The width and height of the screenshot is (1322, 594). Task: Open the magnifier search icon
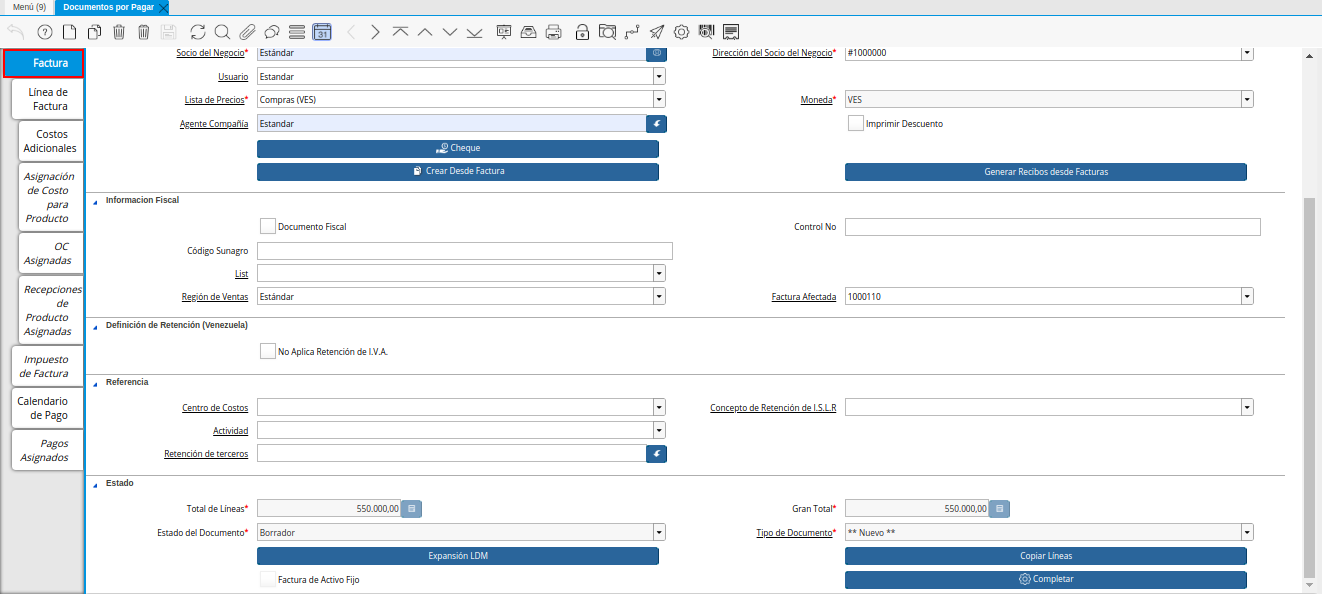tap(222, 32)
